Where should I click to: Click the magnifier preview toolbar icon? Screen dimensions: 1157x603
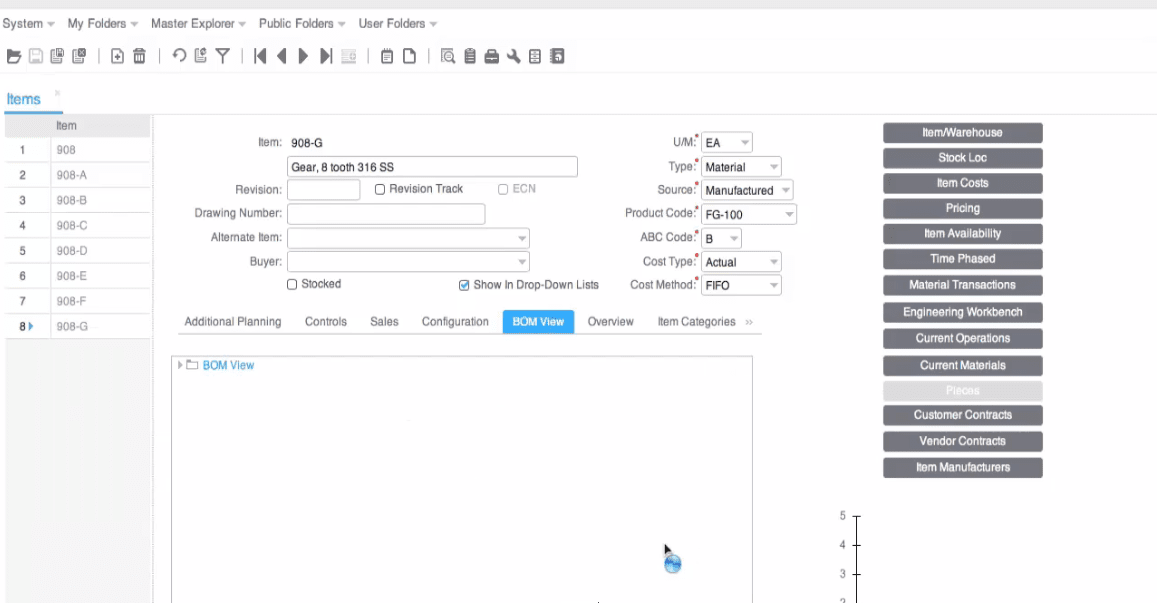447,56
